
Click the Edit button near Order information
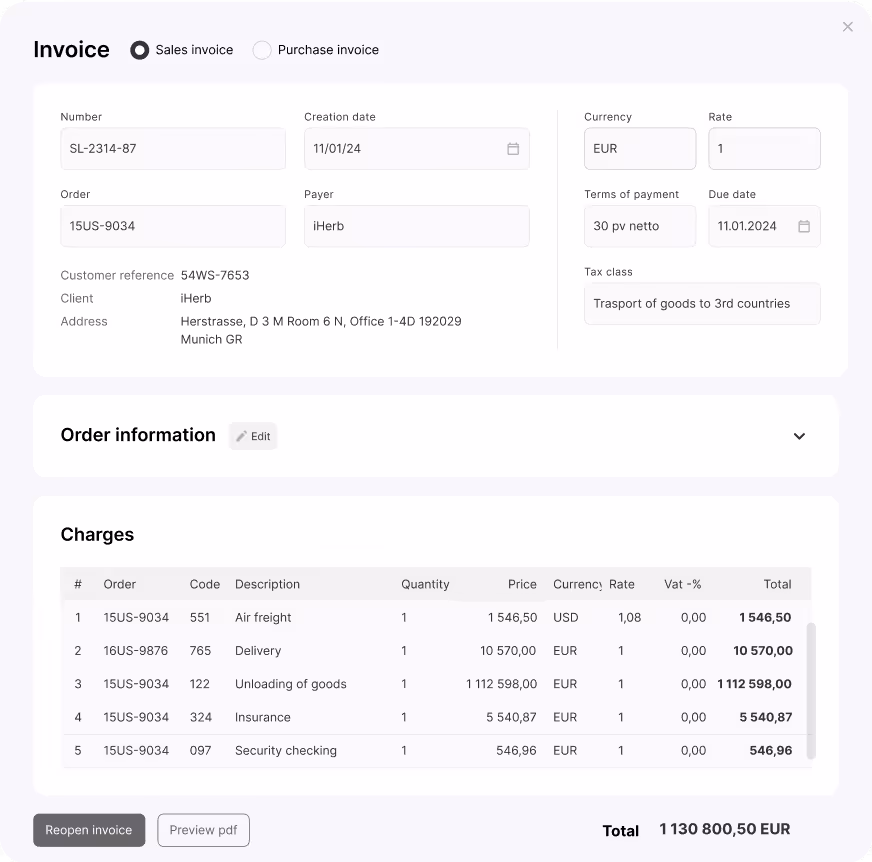point(253,435)
